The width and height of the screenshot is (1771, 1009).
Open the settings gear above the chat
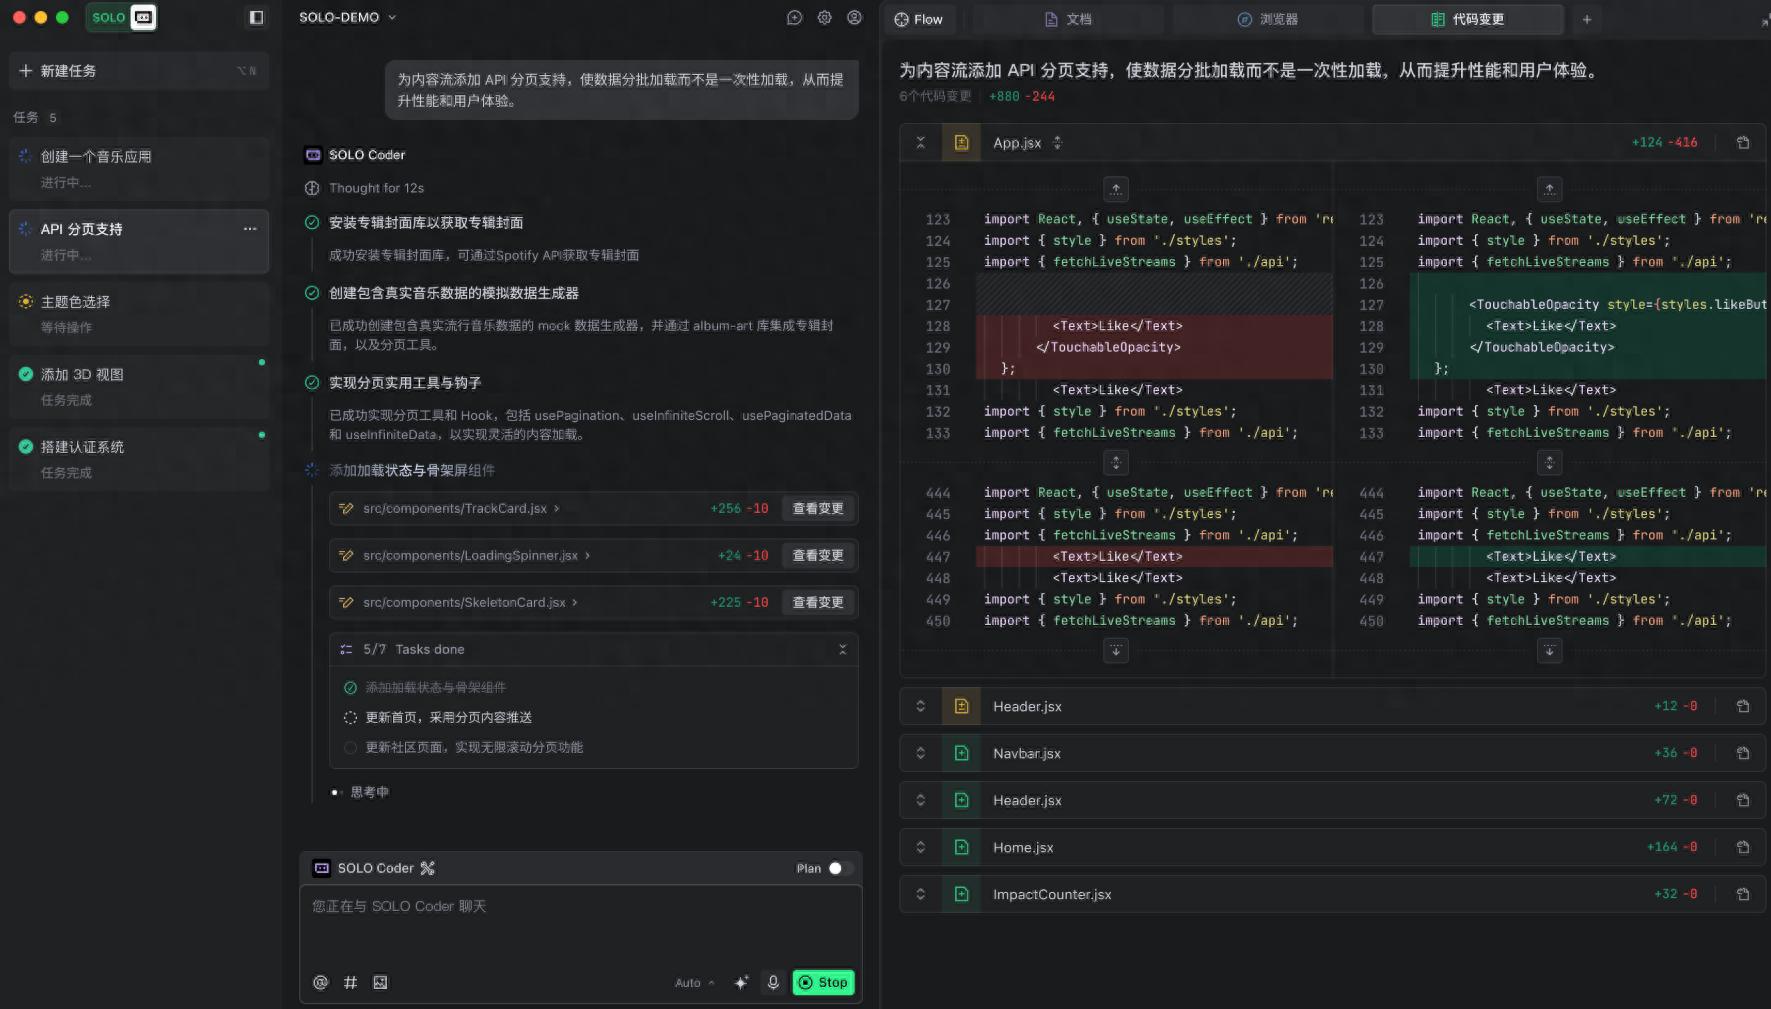coord(824,17)
